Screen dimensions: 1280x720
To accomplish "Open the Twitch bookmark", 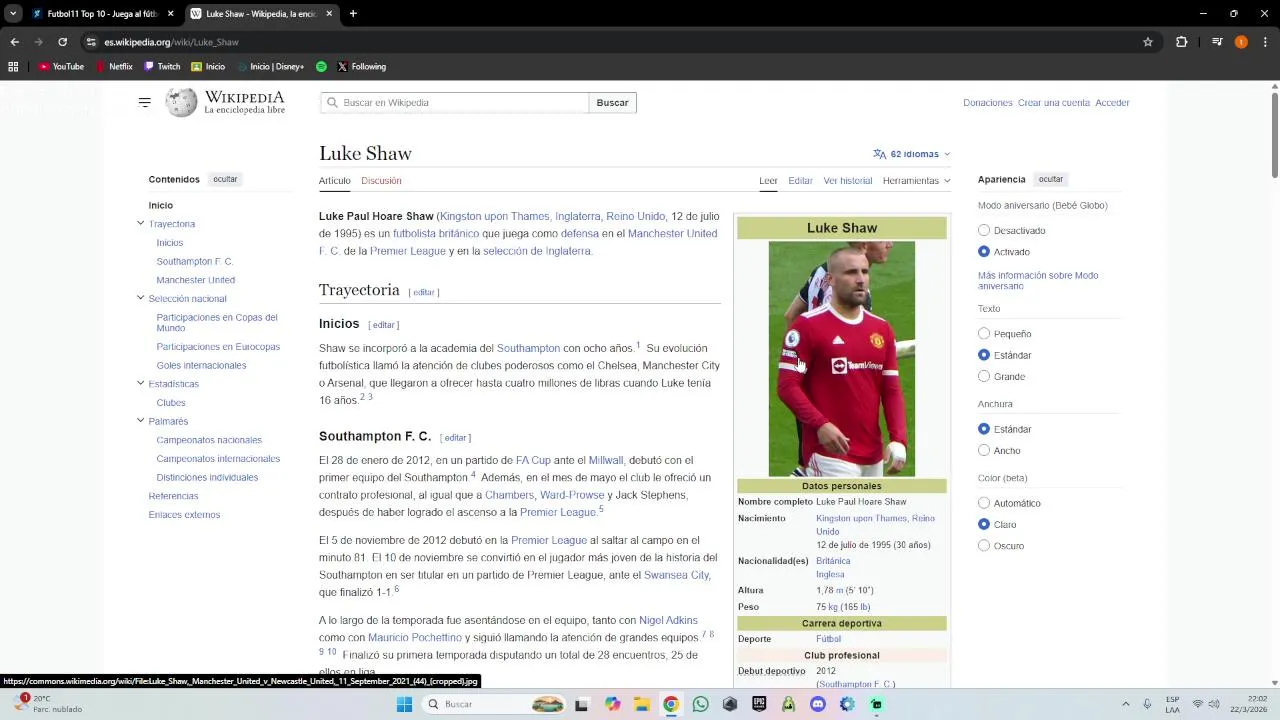I will 162,67.
